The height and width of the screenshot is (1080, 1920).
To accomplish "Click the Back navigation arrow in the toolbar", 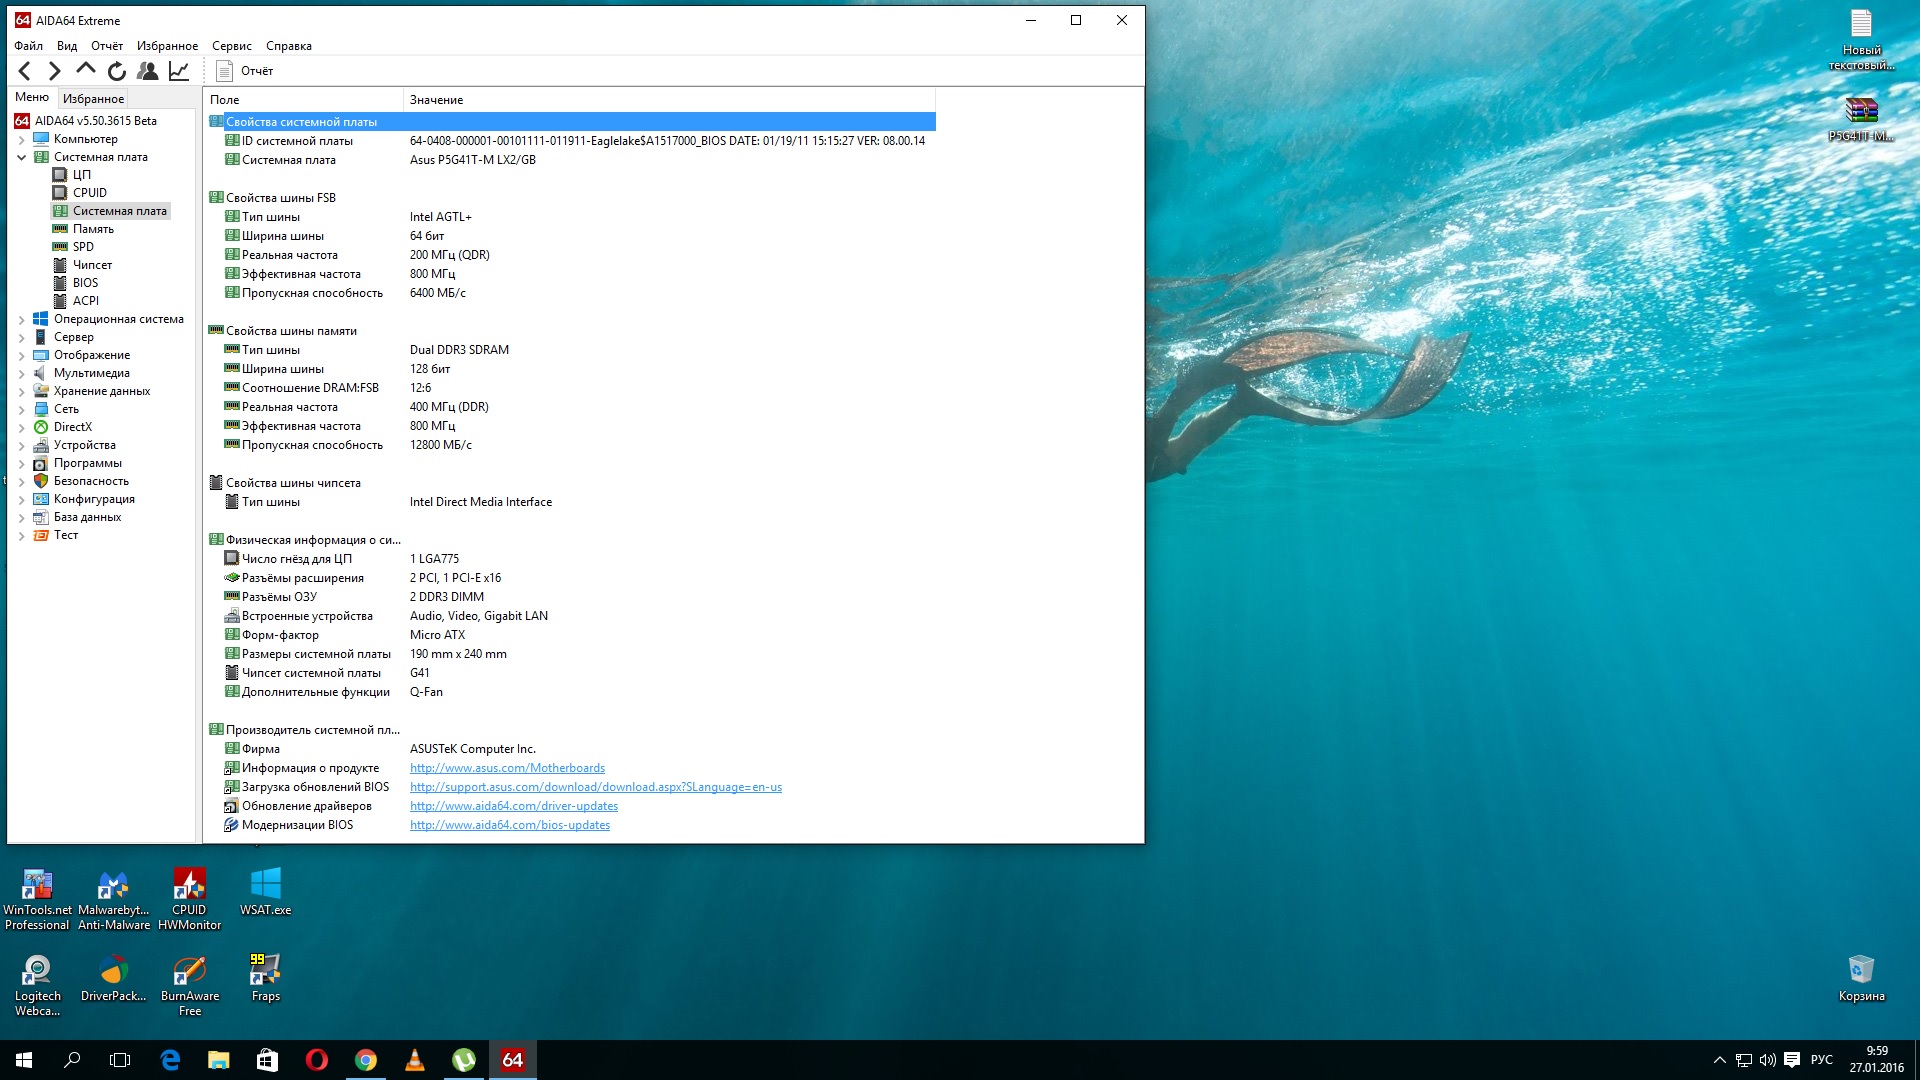I will tap(25, 71).
